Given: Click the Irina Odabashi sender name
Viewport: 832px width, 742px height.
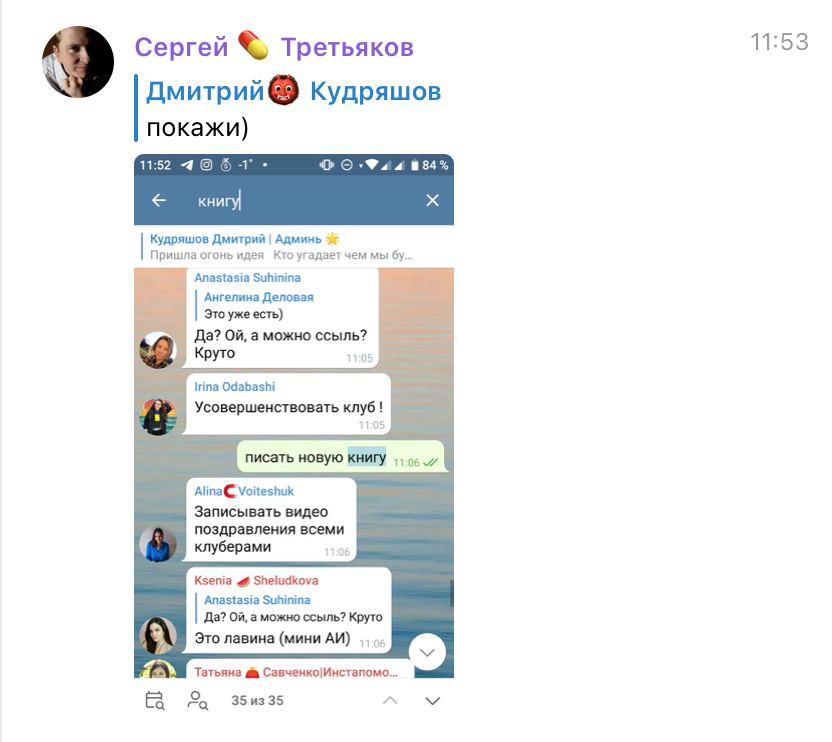Looking at the screenshot, I should [x=235, y=386].
